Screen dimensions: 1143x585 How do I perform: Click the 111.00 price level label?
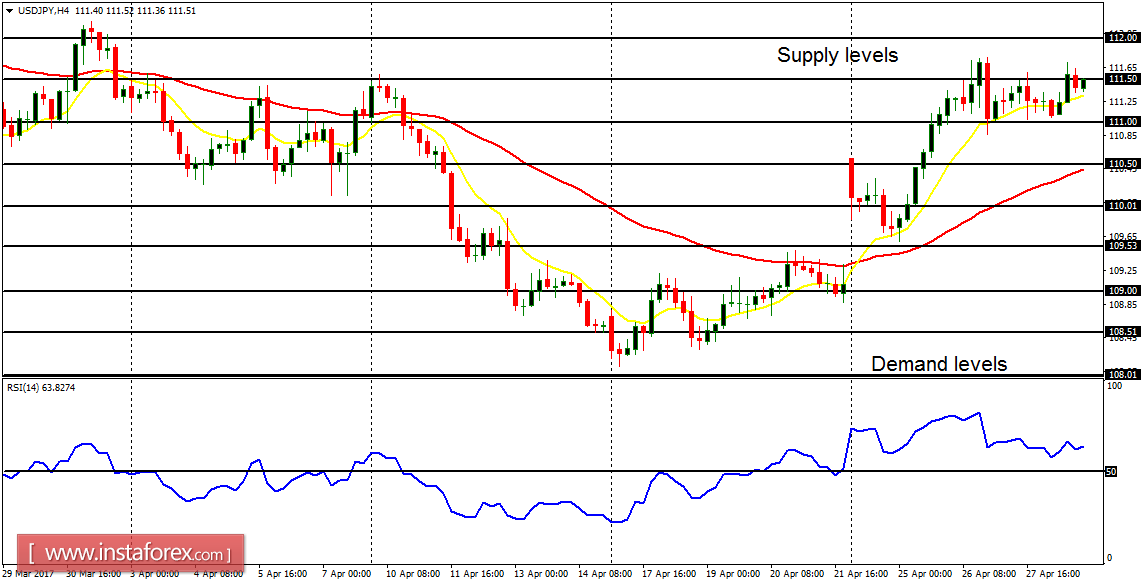pos(1123,122)
